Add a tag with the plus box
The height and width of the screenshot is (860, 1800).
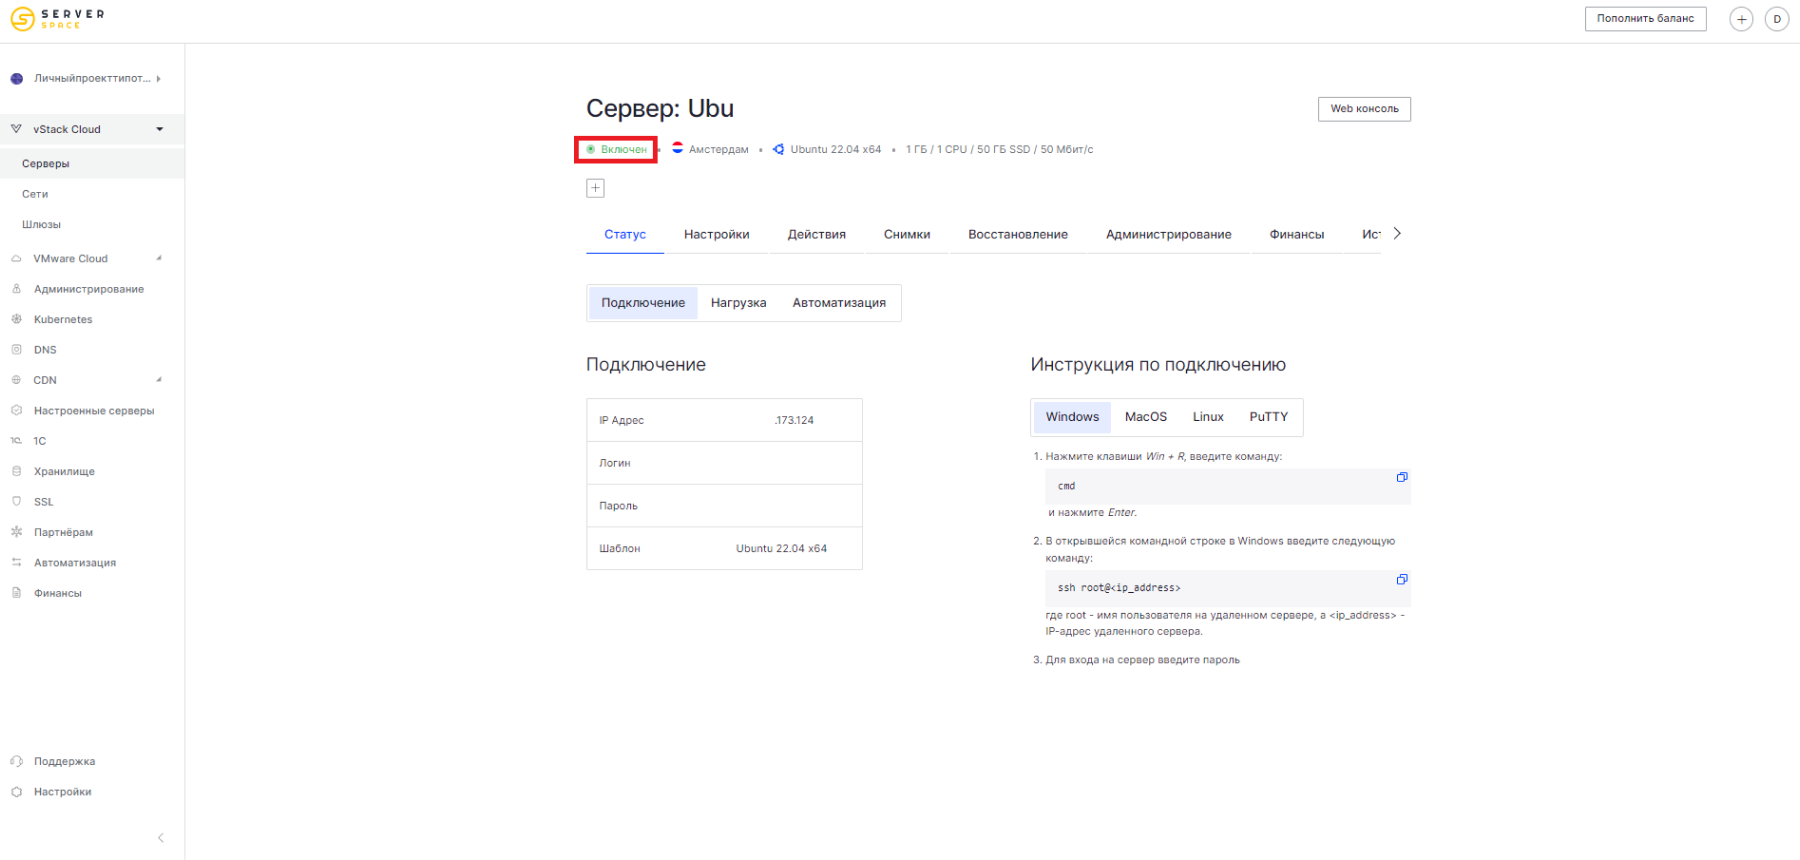coord(595,188)
